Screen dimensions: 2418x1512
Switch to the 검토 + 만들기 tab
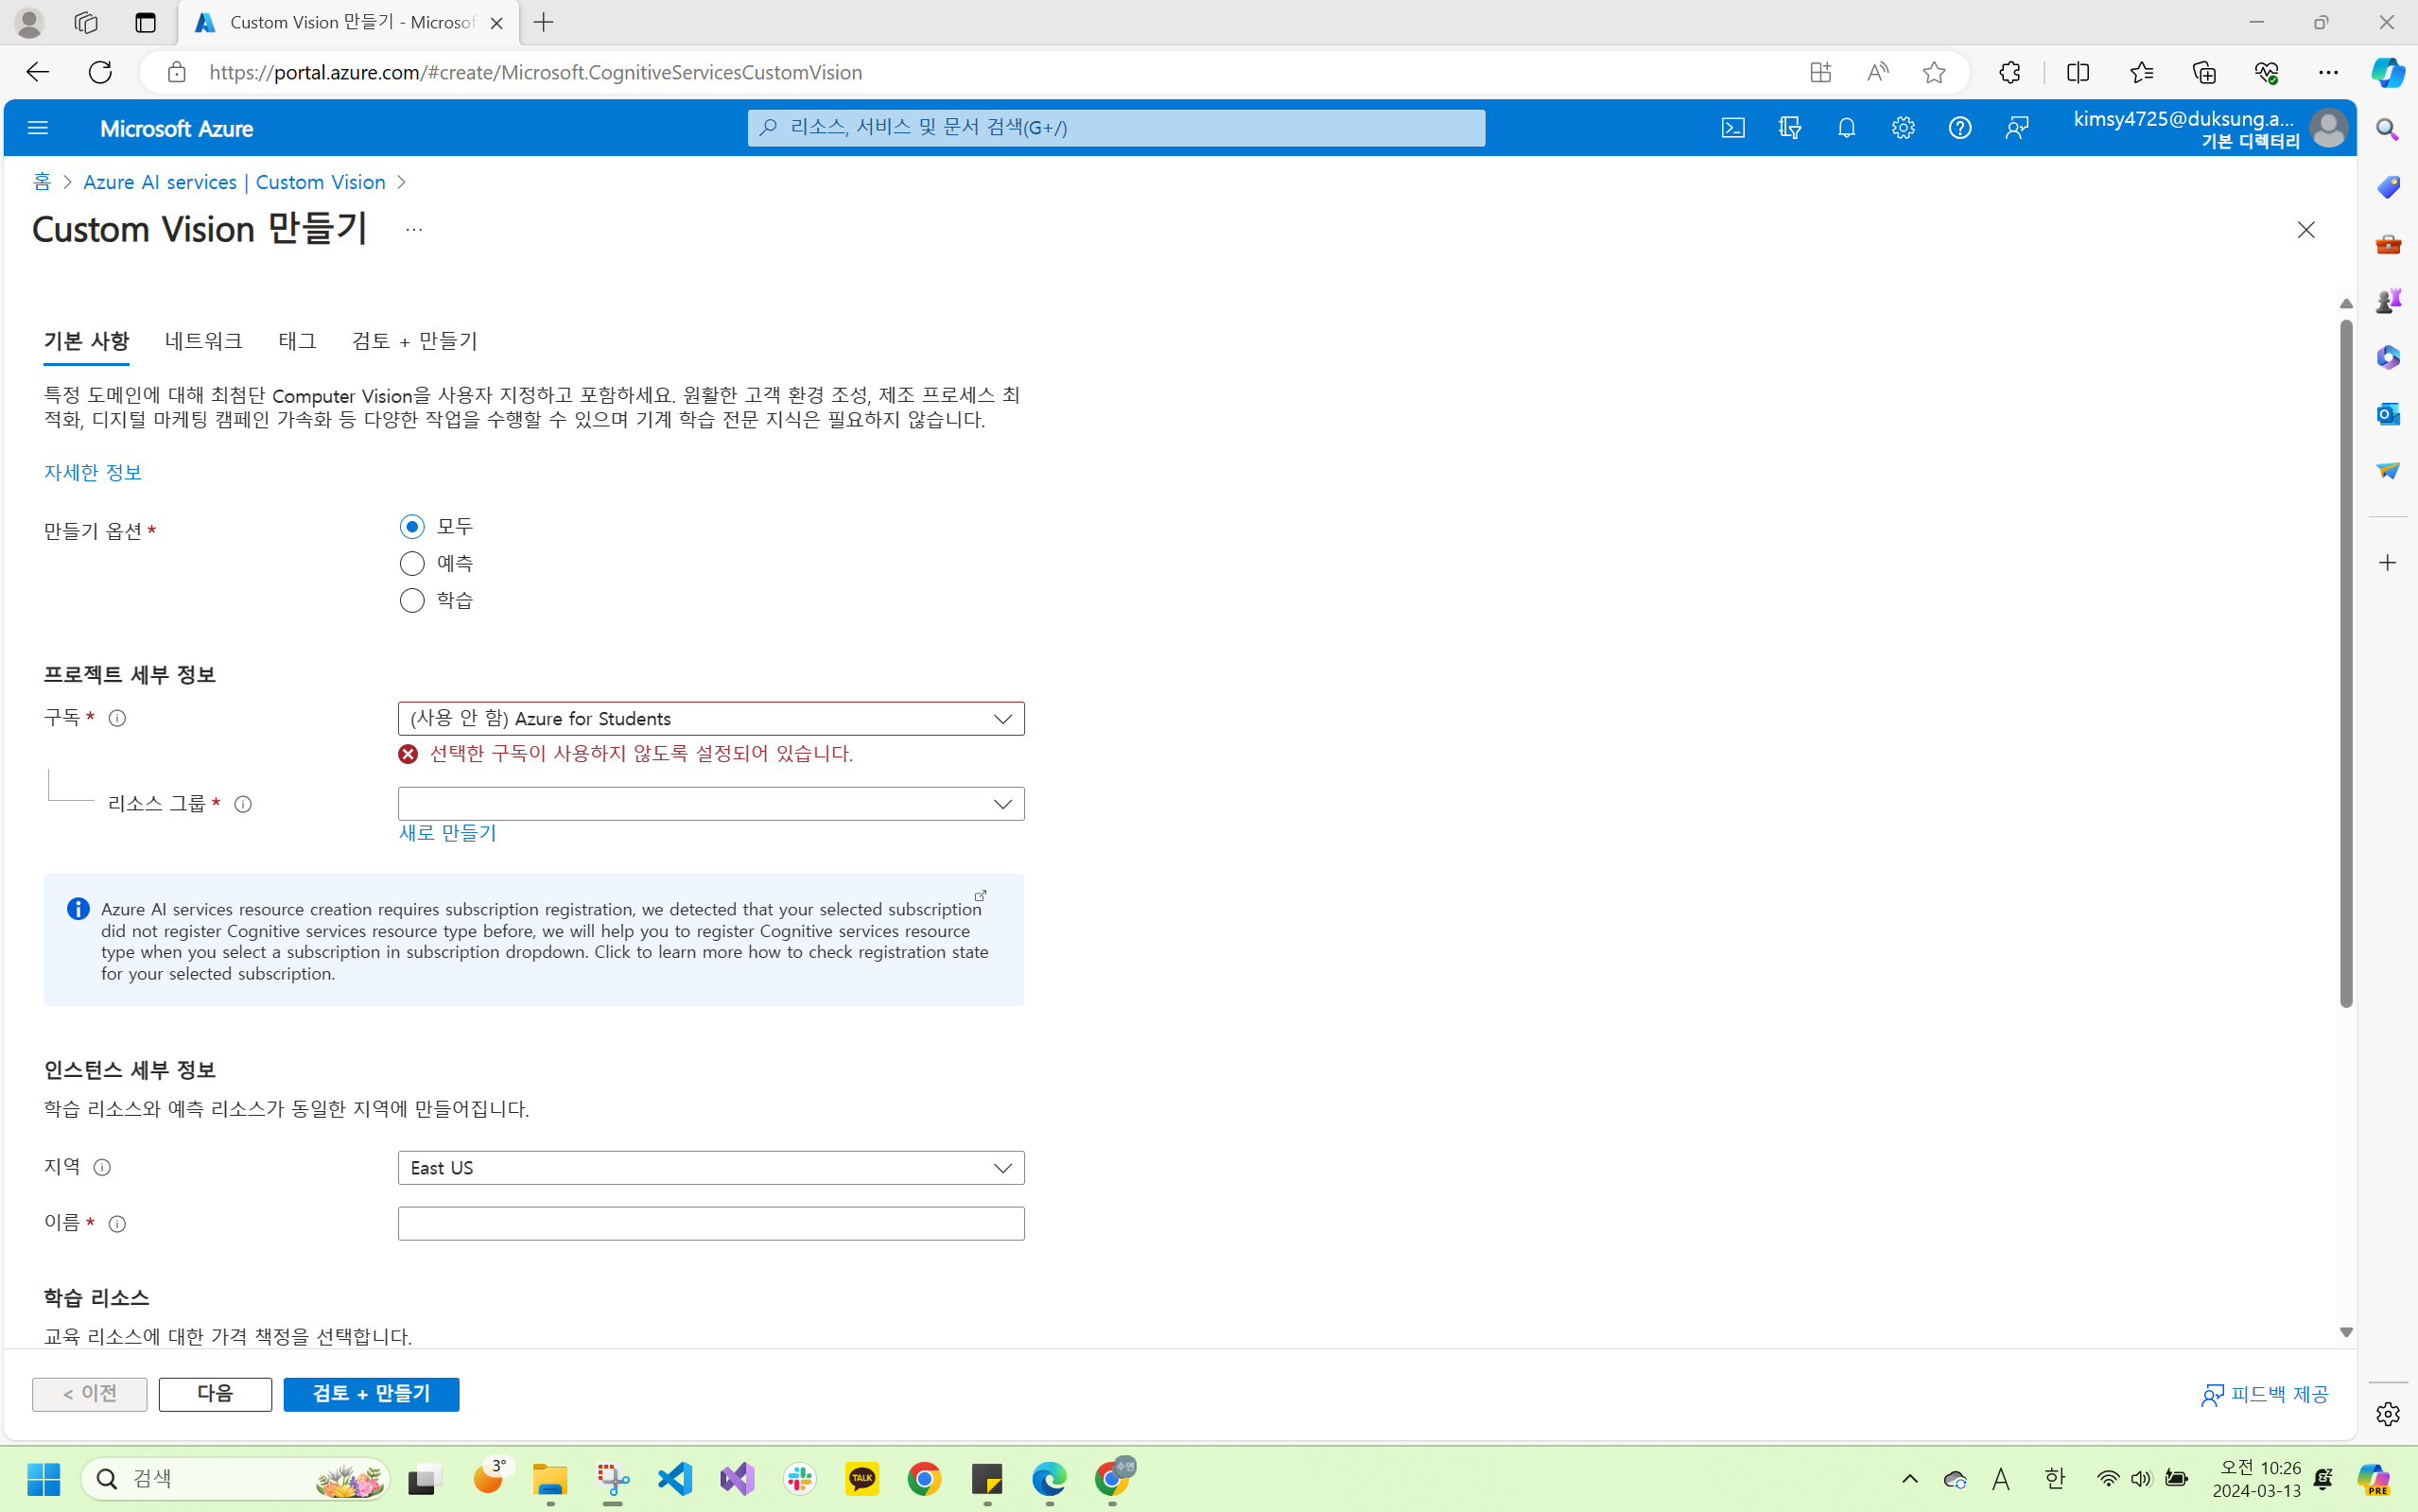[415, 341]
